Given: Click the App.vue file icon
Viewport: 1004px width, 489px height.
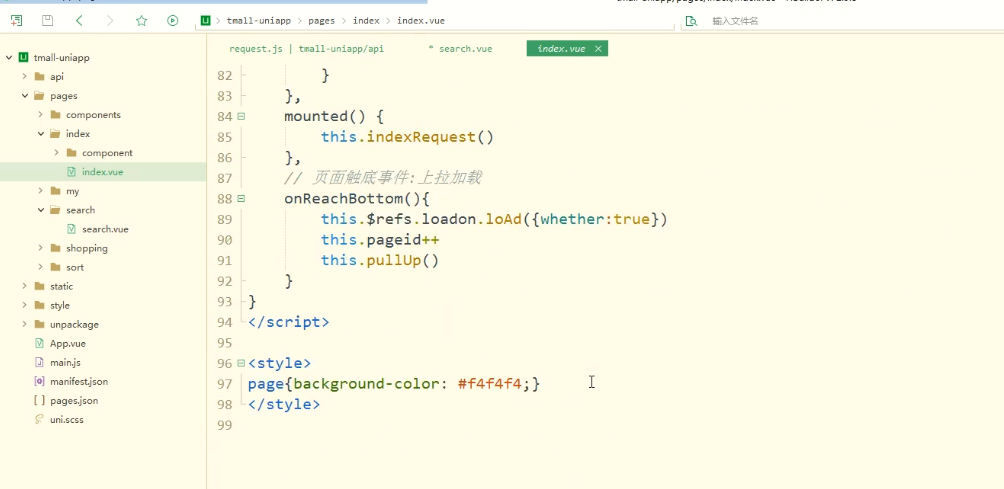Looking at the screenshot, I should click(39, 343).
